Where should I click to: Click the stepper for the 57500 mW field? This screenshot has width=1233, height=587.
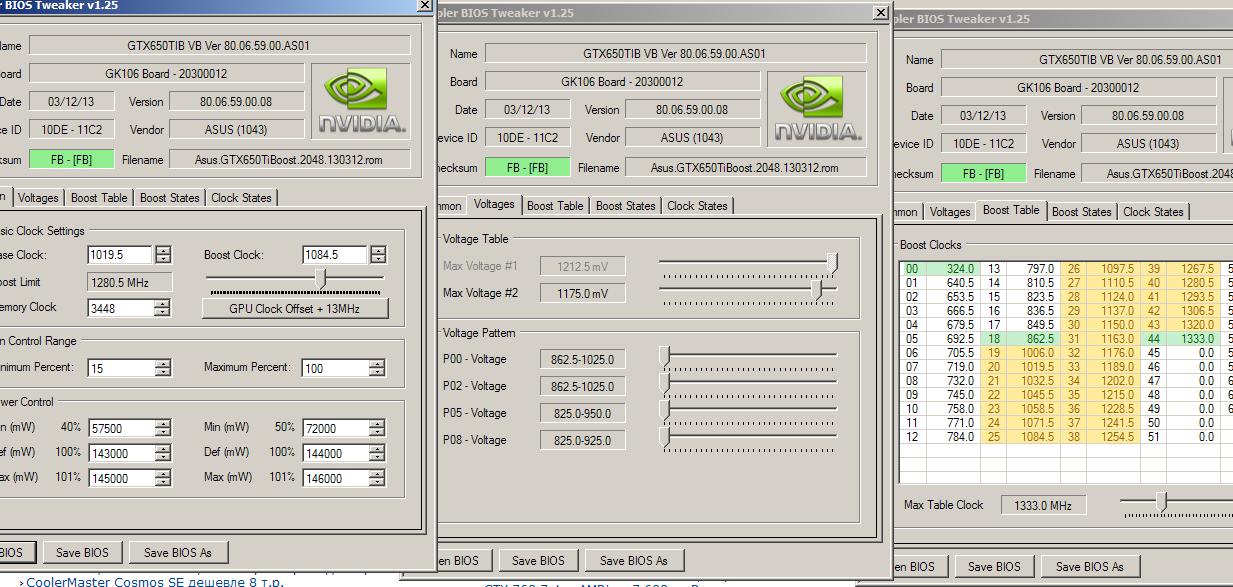tap(163, 428)
